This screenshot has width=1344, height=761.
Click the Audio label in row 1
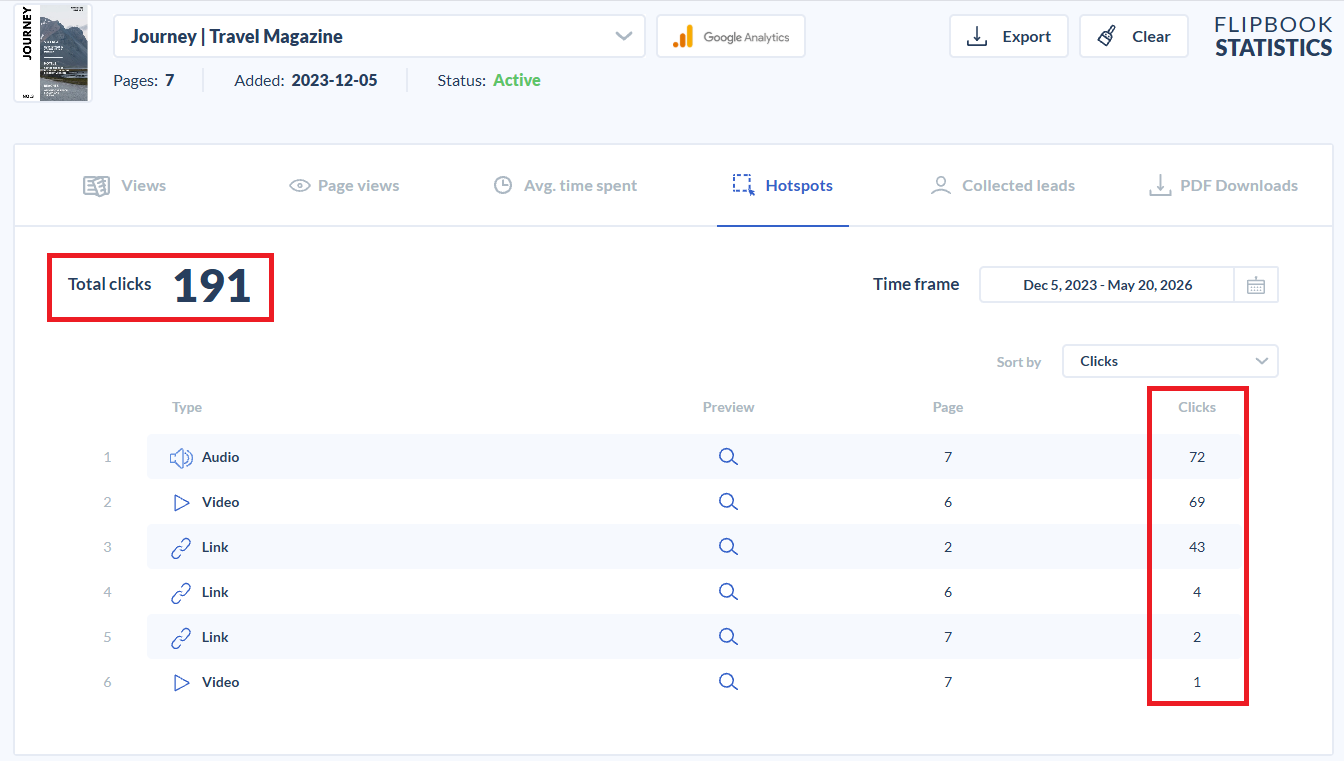pyautogui.click(x=221, y=457)
